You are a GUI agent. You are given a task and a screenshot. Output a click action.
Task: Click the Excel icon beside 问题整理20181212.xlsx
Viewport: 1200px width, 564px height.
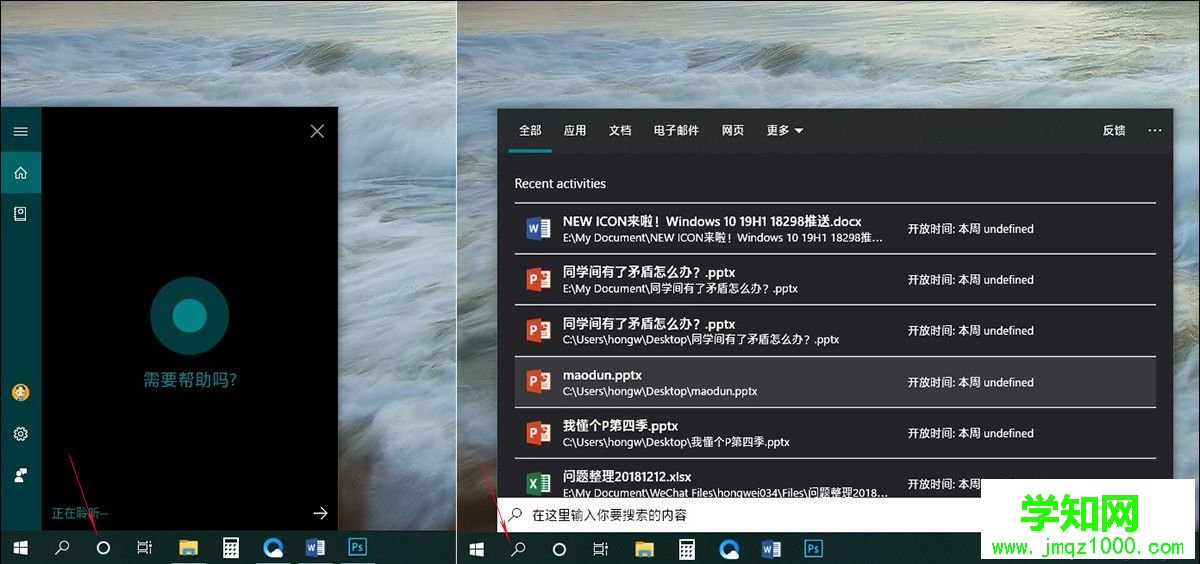(539, 484)
